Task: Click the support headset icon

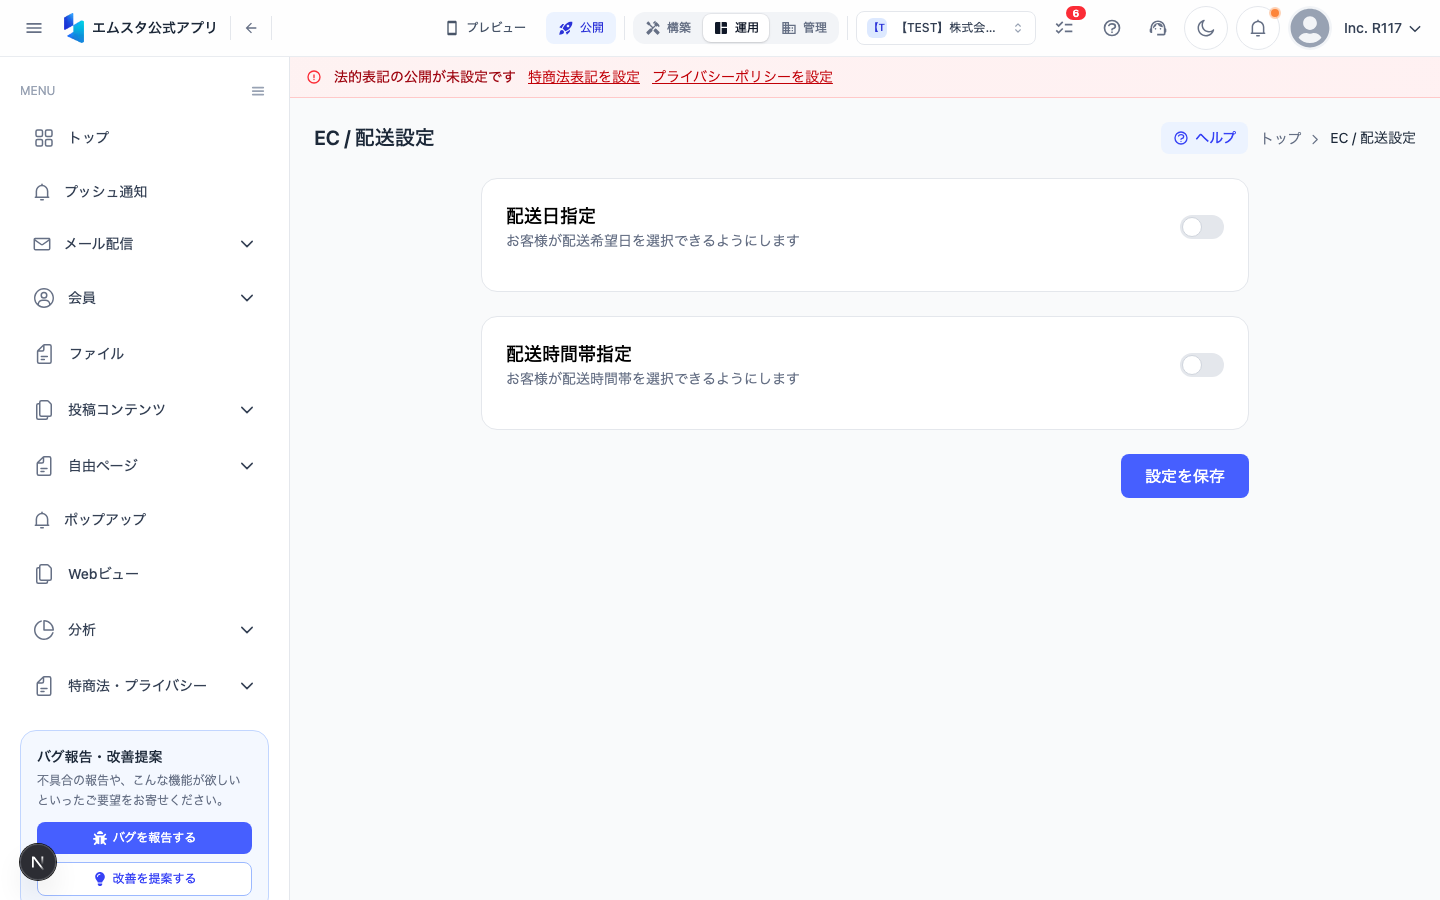Action: point(1158,28)
